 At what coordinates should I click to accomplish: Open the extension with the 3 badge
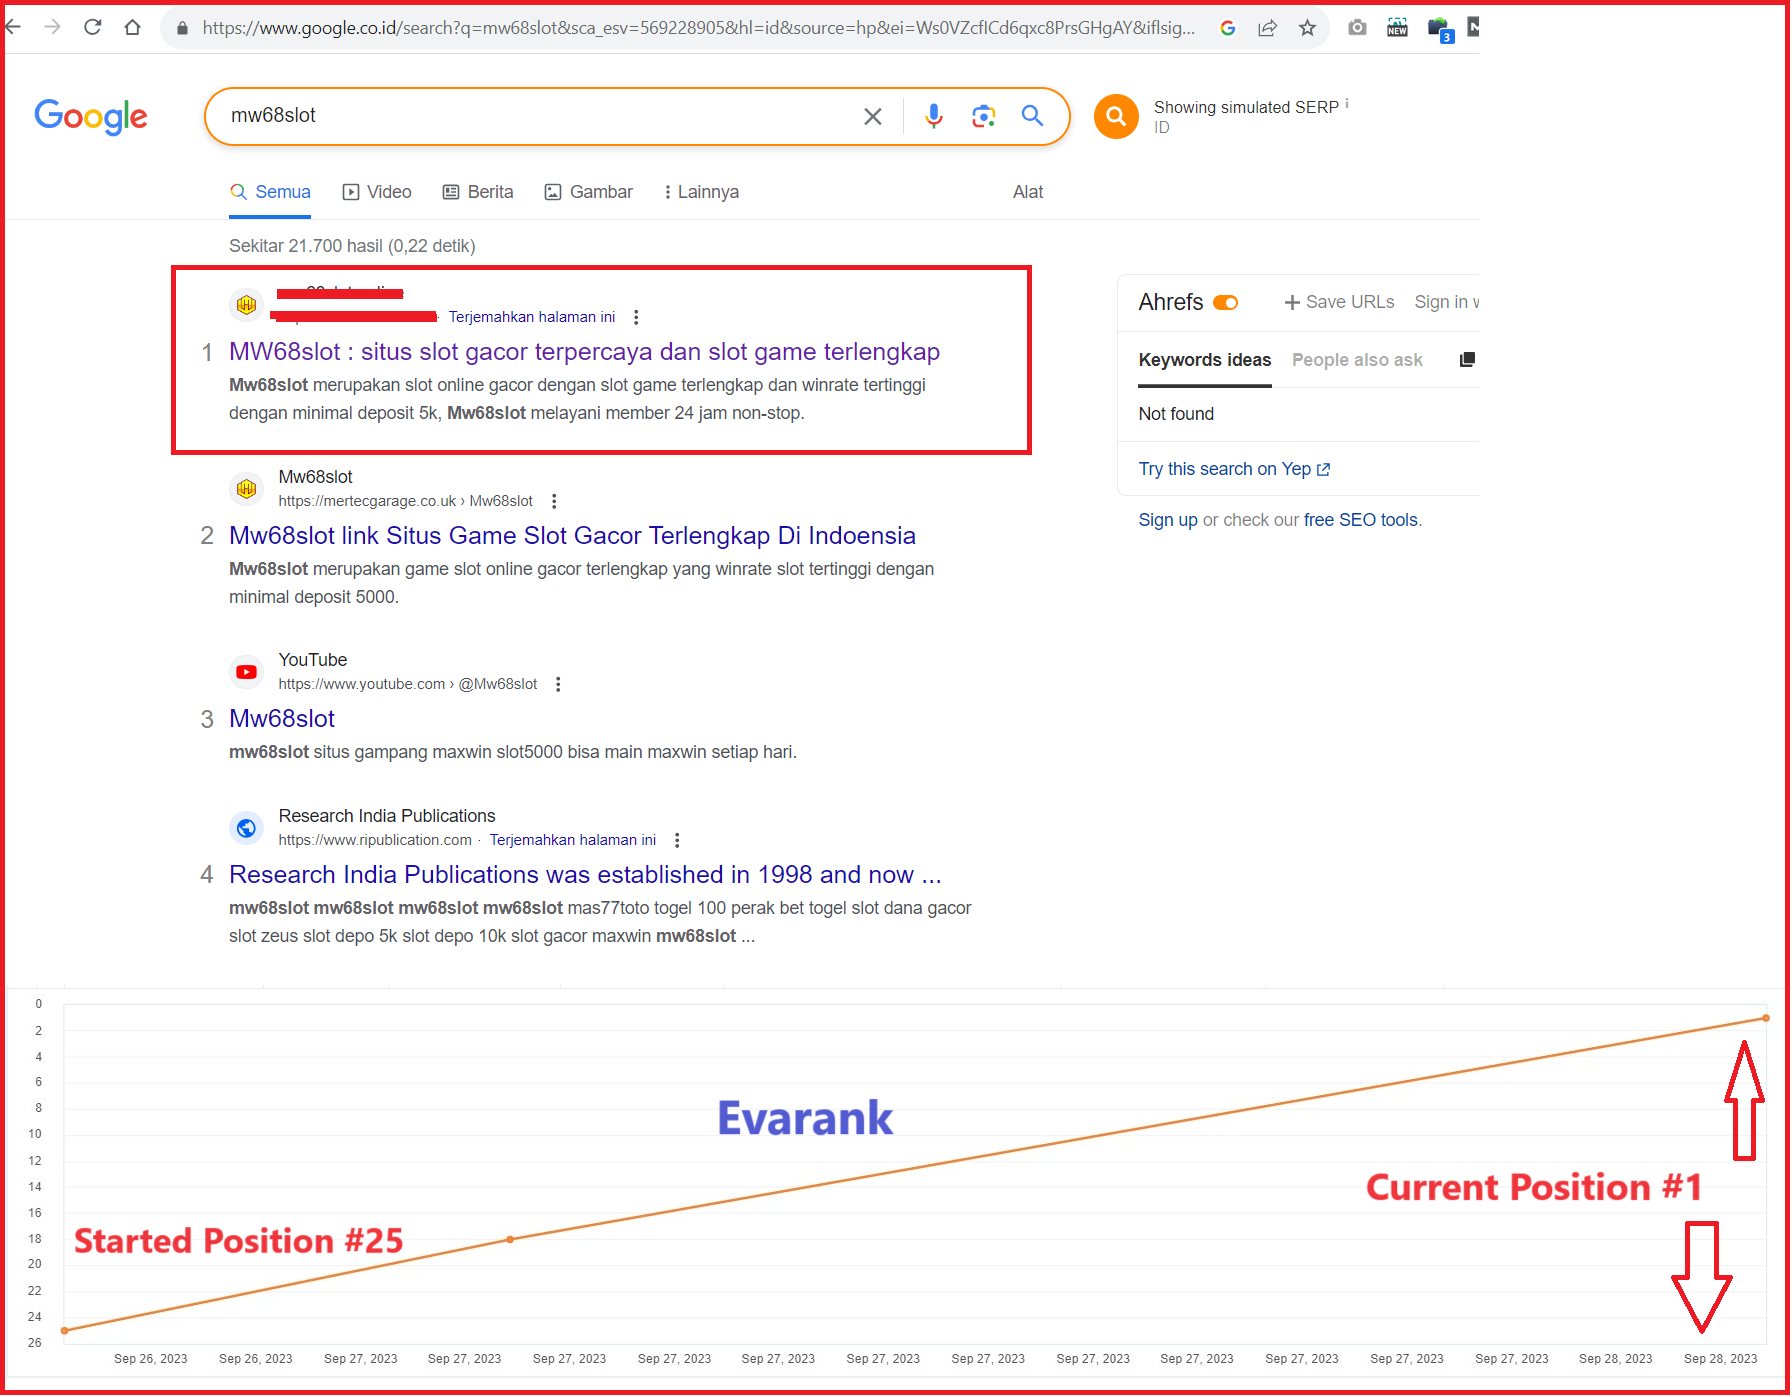pos(1439,29)
